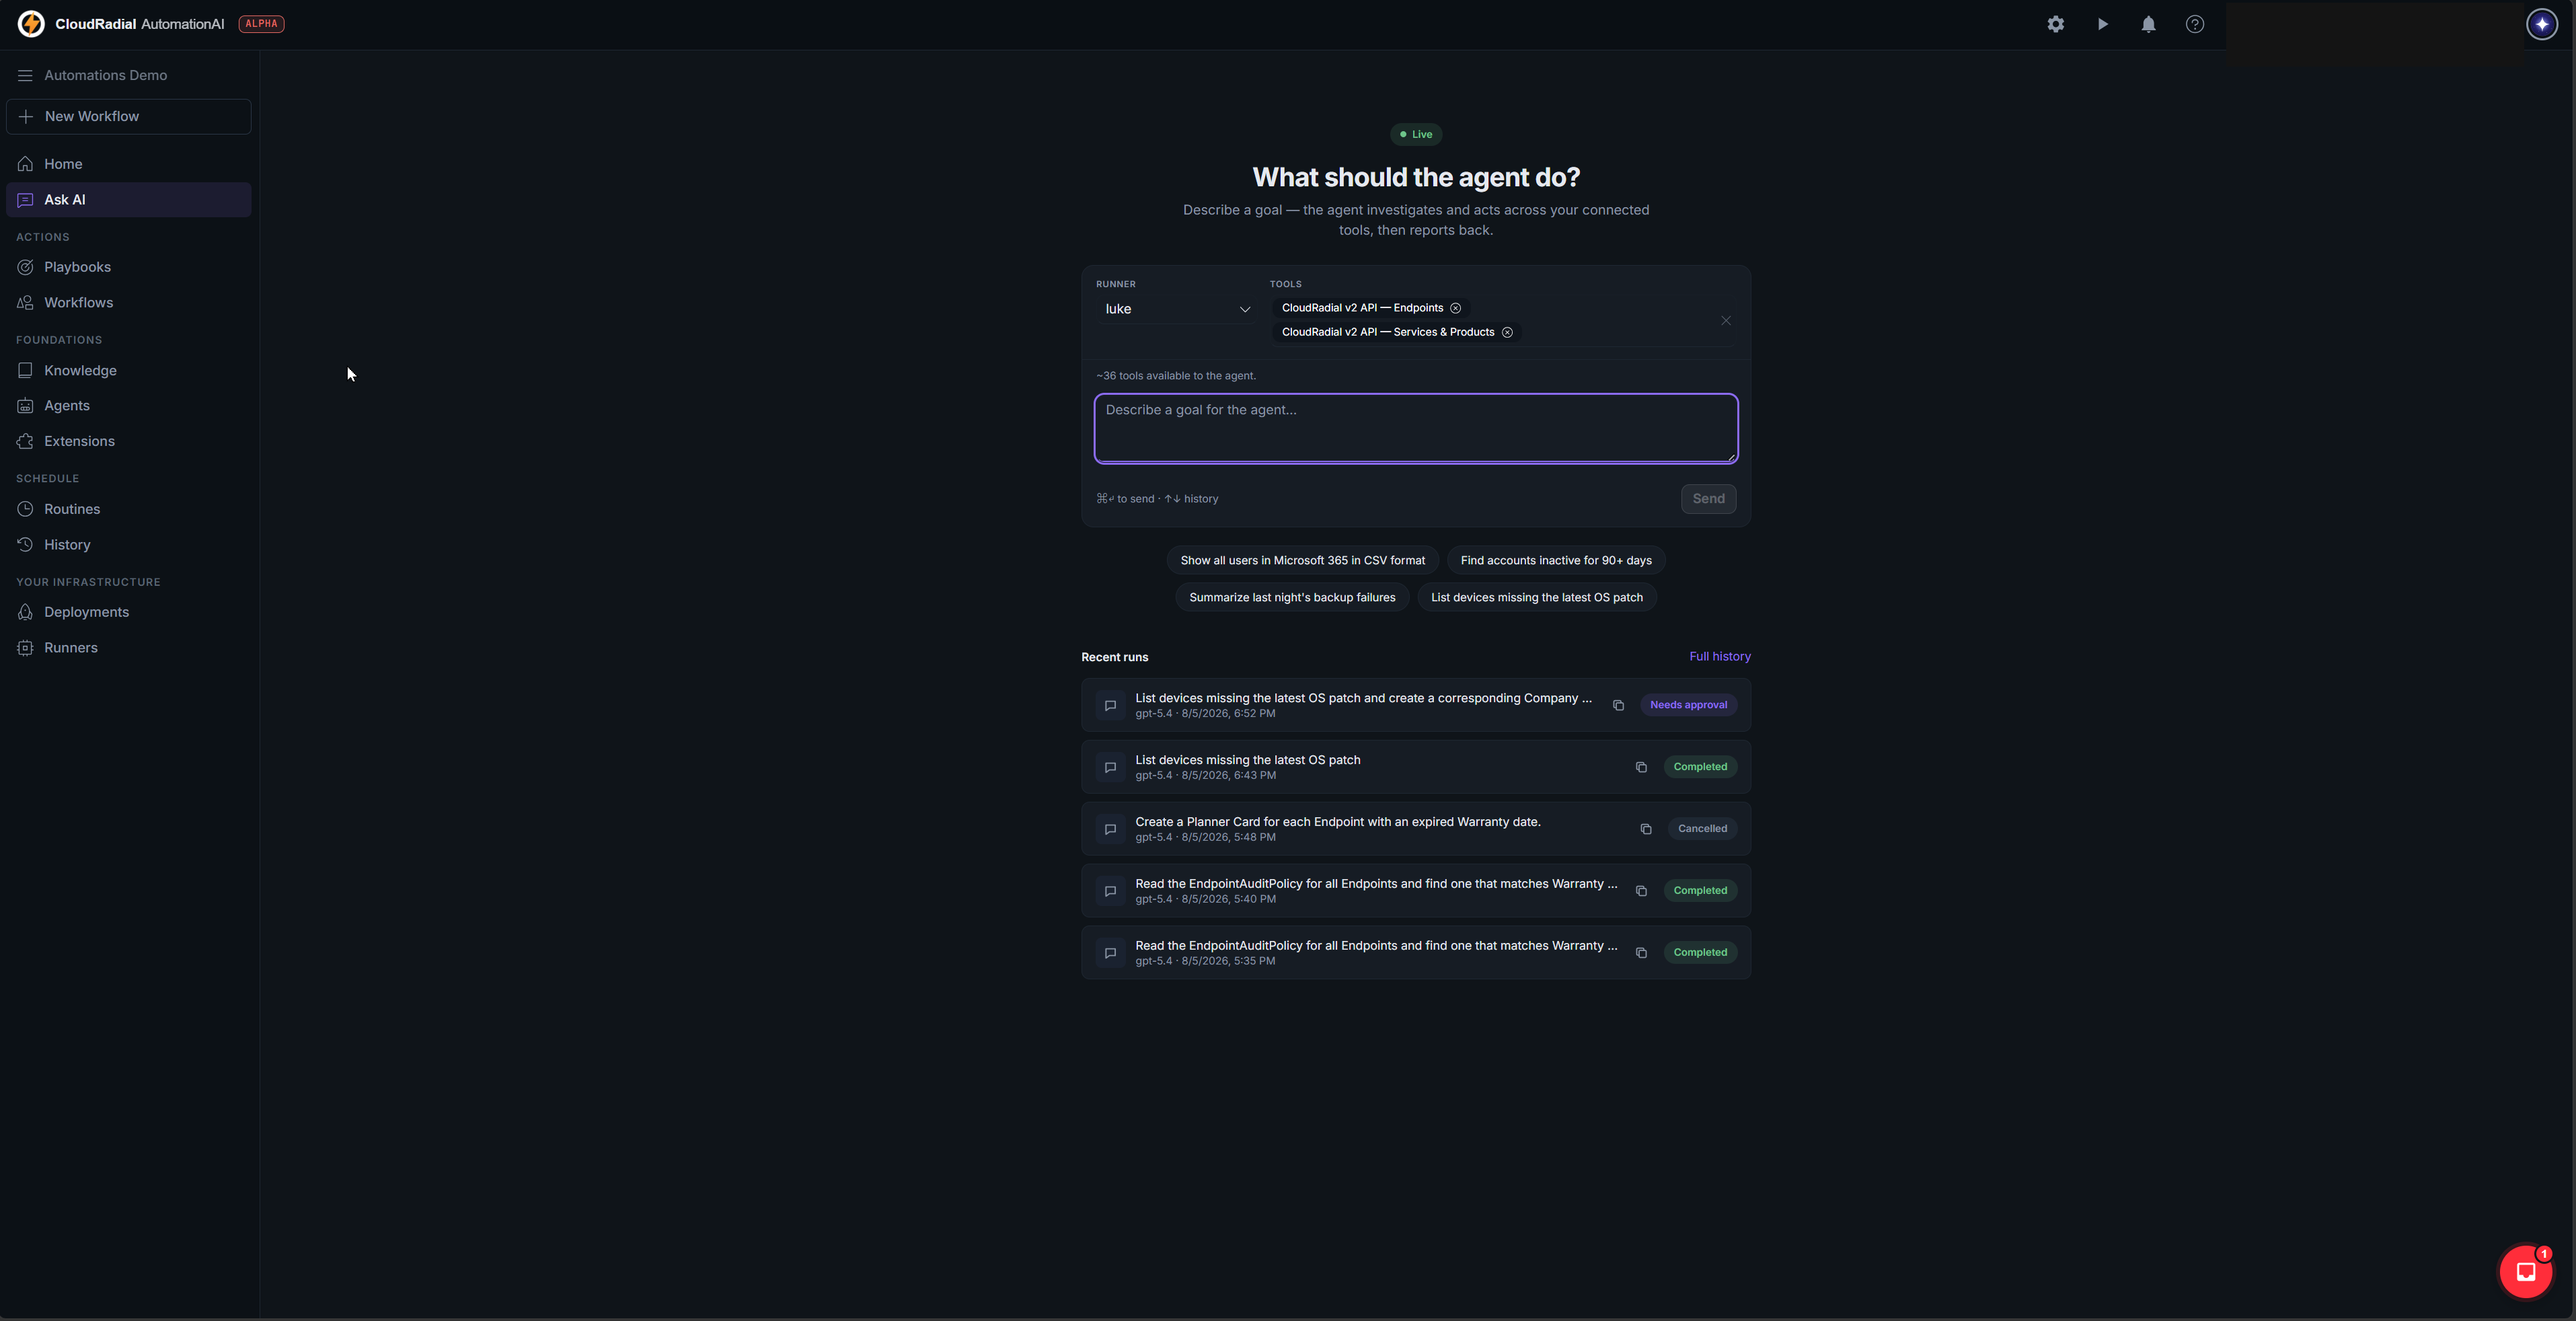This screenshot has height=1321, width=2576.
Task: Copy the Planner Card run prompt
Action: pyautogui.click(x=1645, y=829)
